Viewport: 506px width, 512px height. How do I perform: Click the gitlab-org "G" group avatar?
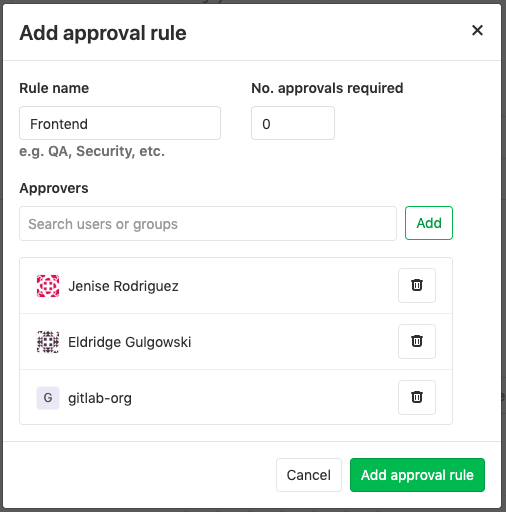click(48, 398)
